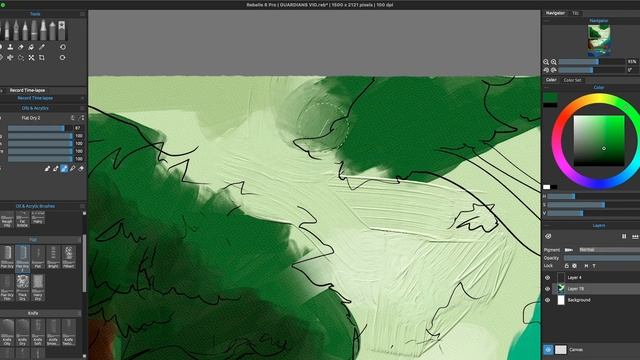Open Record Time-lapse panel menu

pyautogui.click(x=82, y=98)
